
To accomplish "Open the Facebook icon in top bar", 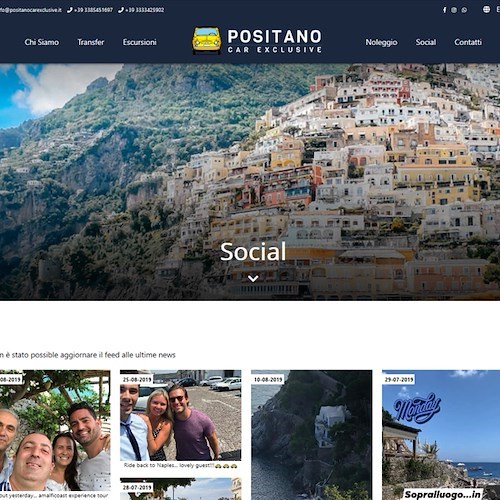I will click(x=444, y=10).
